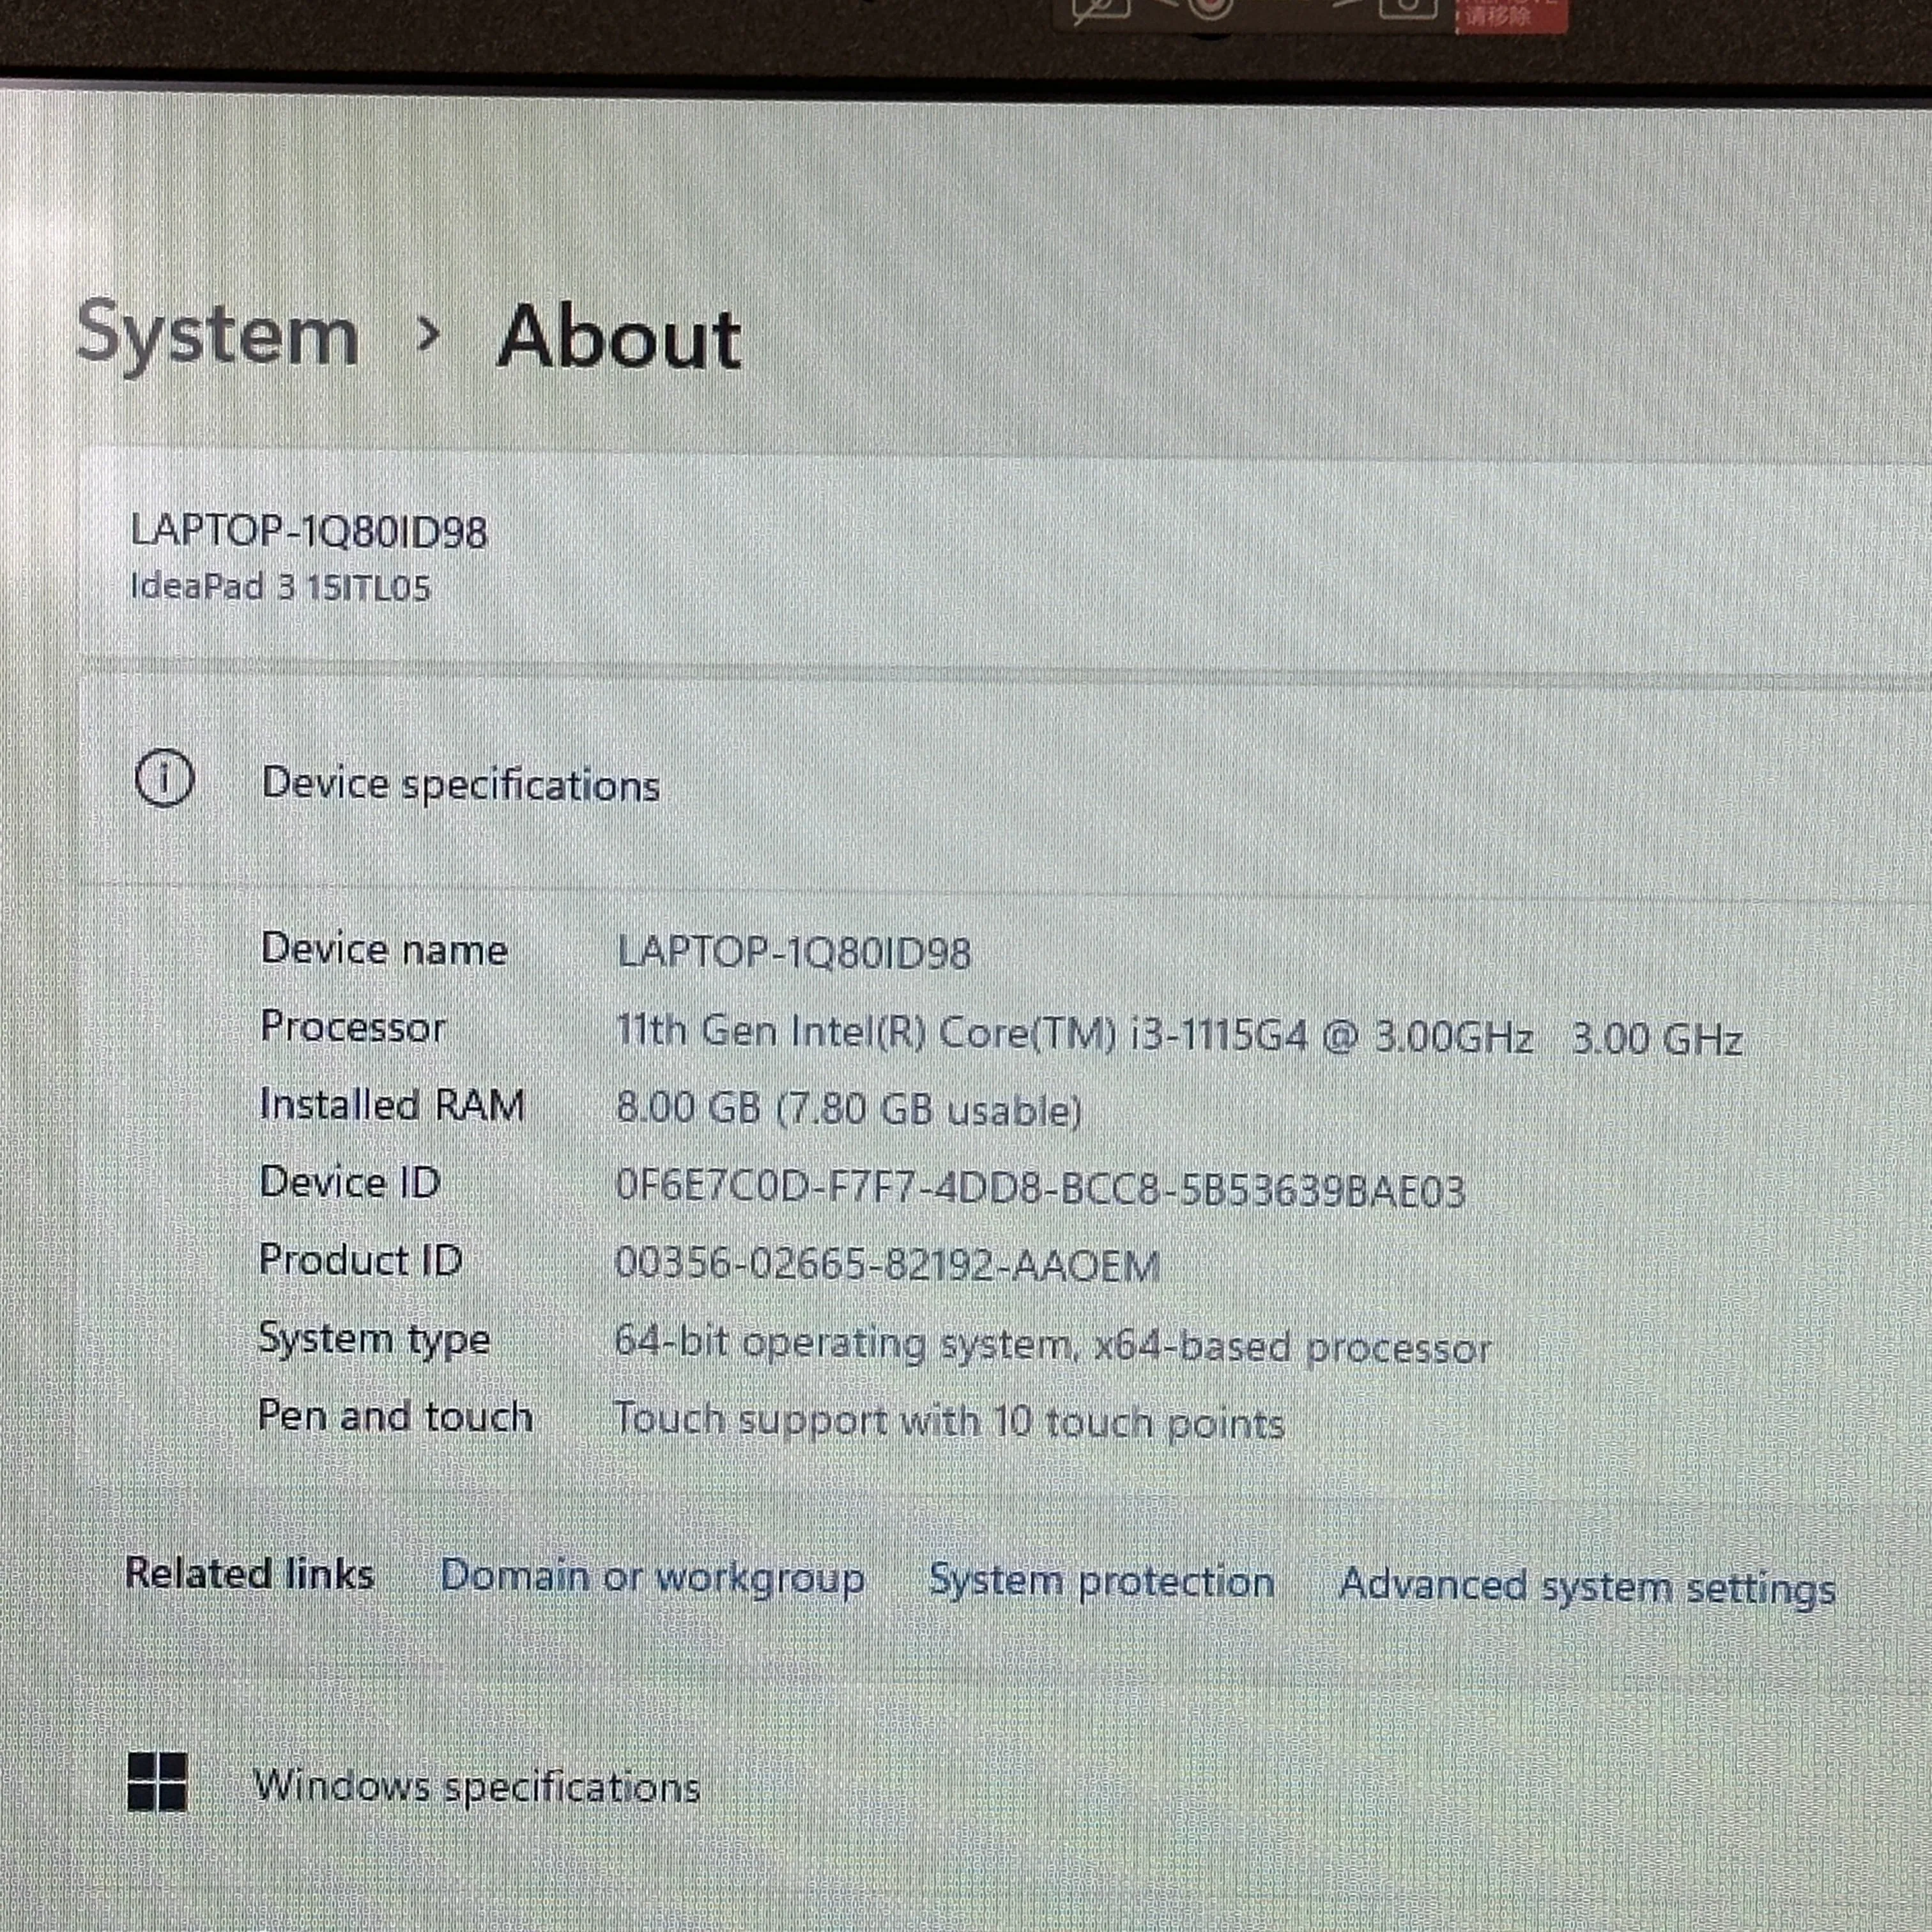
Task: Click the Related links label
Action: (x=250, y=1574)
